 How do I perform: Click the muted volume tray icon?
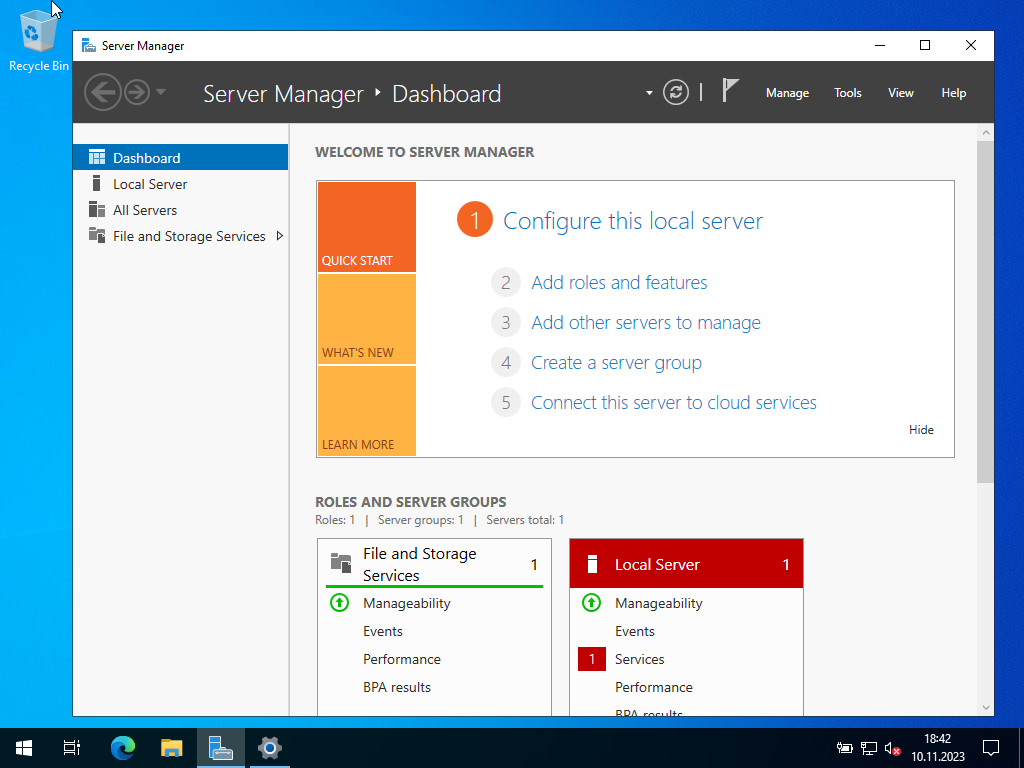(893, 748)
